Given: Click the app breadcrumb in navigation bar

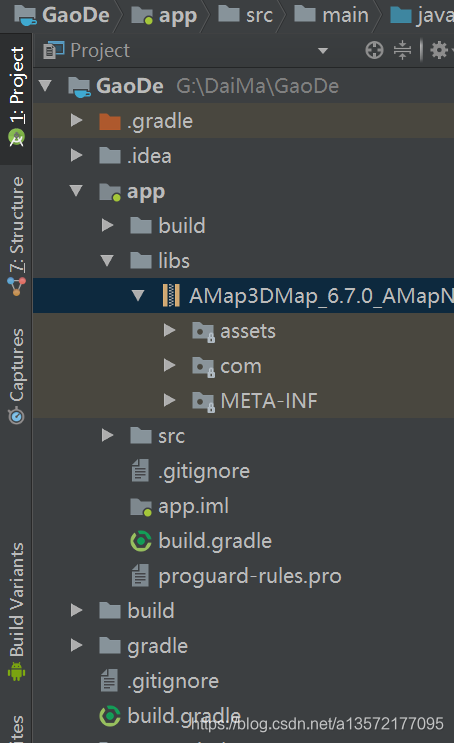Looking at the screenshot, I should (163, 16).
